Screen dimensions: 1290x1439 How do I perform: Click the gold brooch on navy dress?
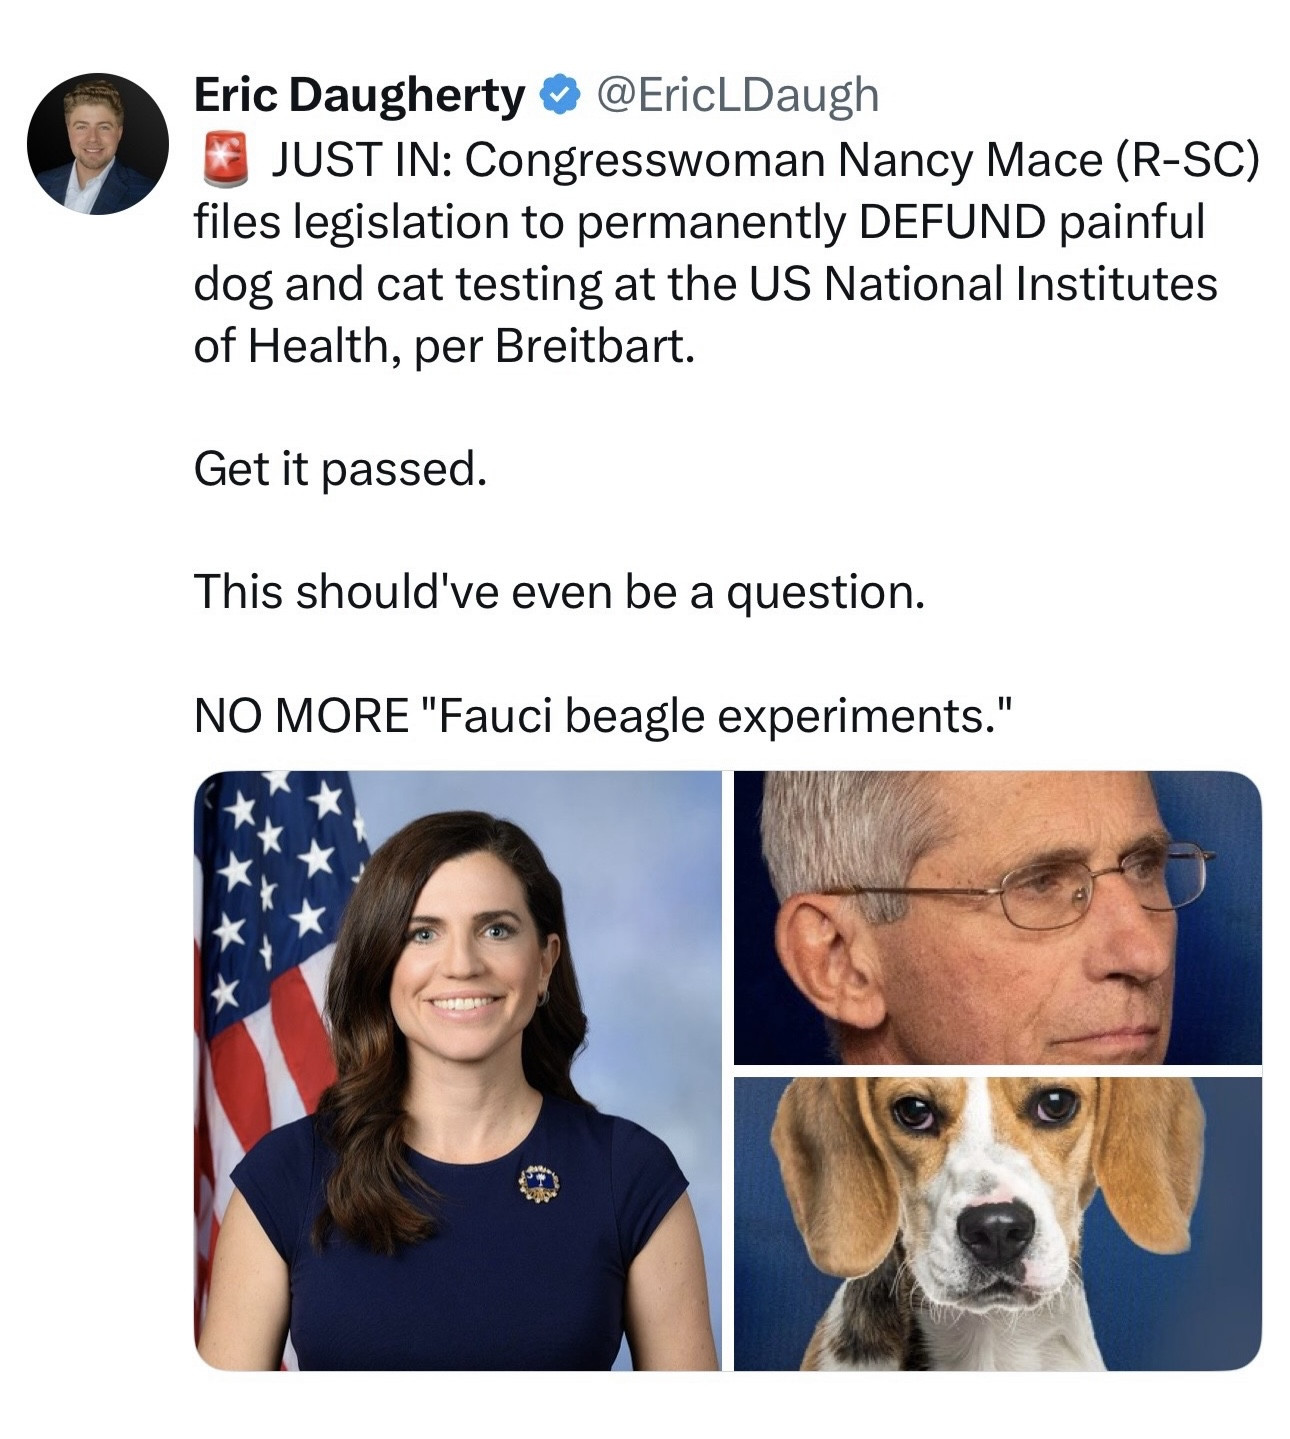click(539, 1184)
